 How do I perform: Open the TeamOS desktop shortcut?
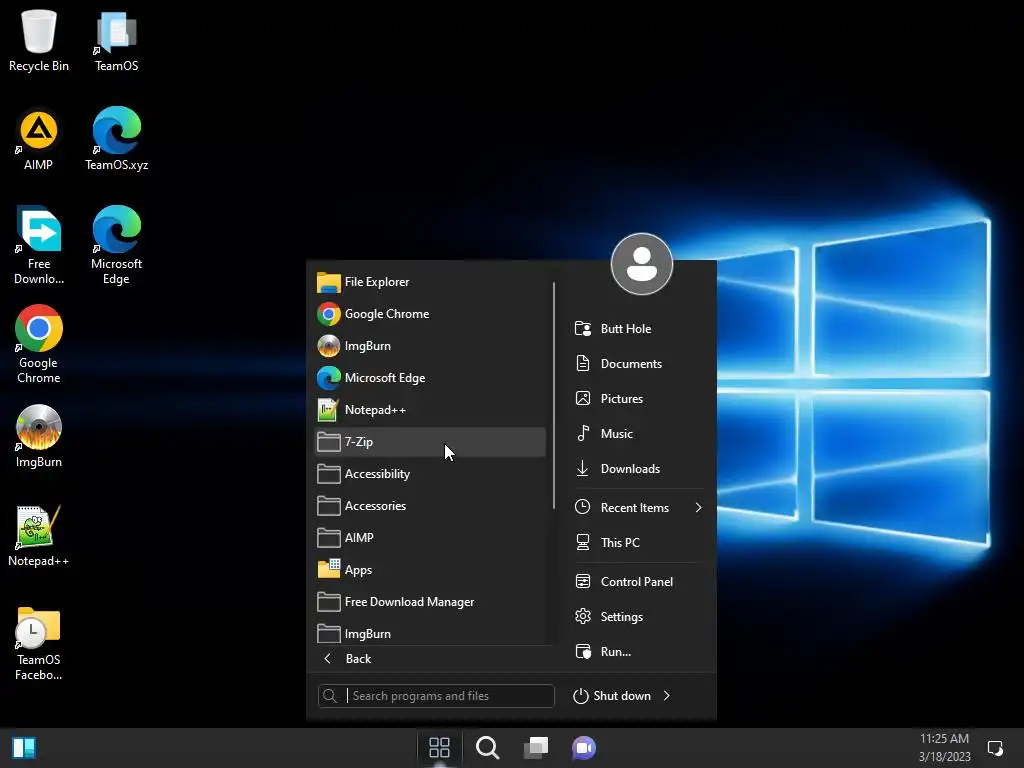tap(116, 40)
